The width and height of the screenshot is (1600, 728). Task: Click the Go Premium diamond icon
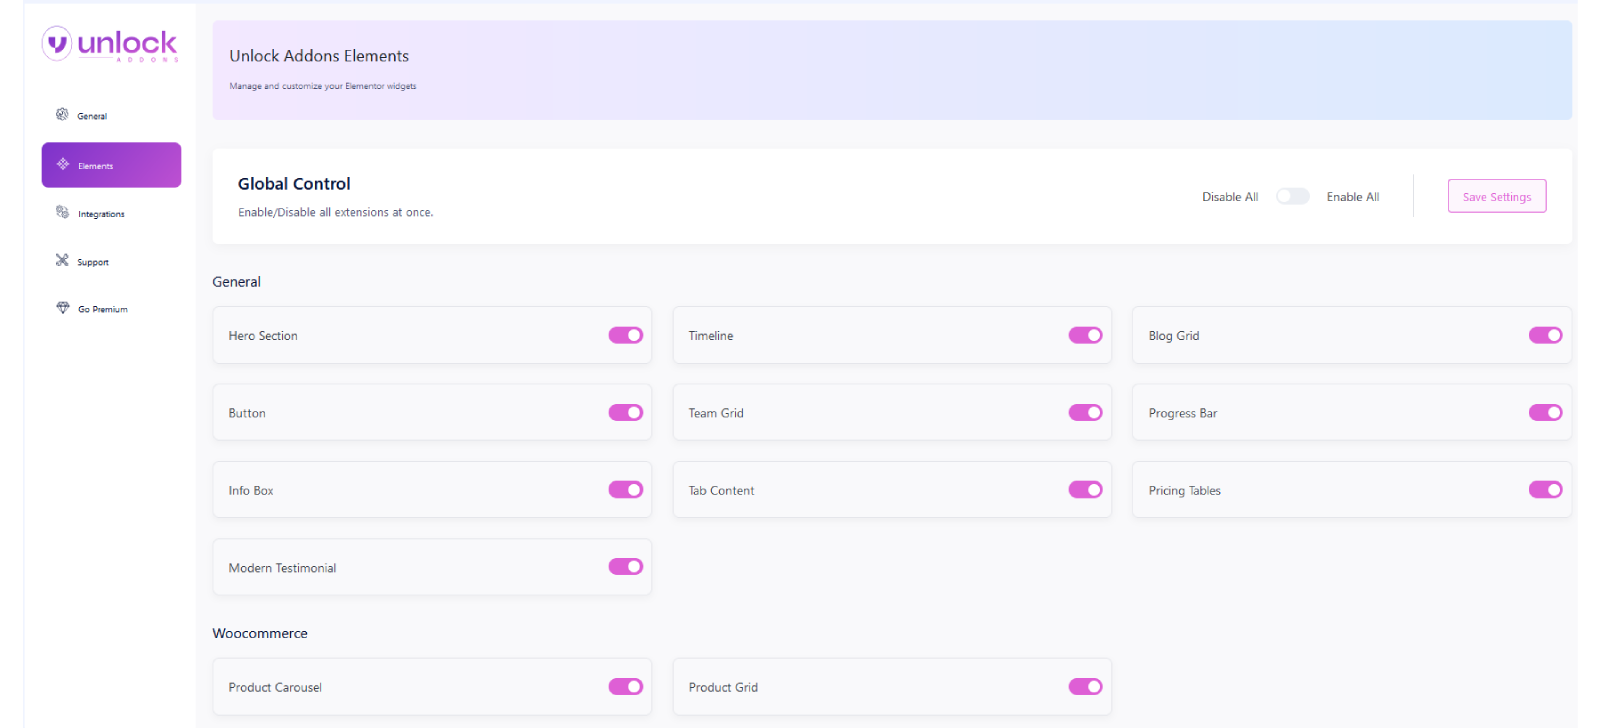(x=63, y=308)
